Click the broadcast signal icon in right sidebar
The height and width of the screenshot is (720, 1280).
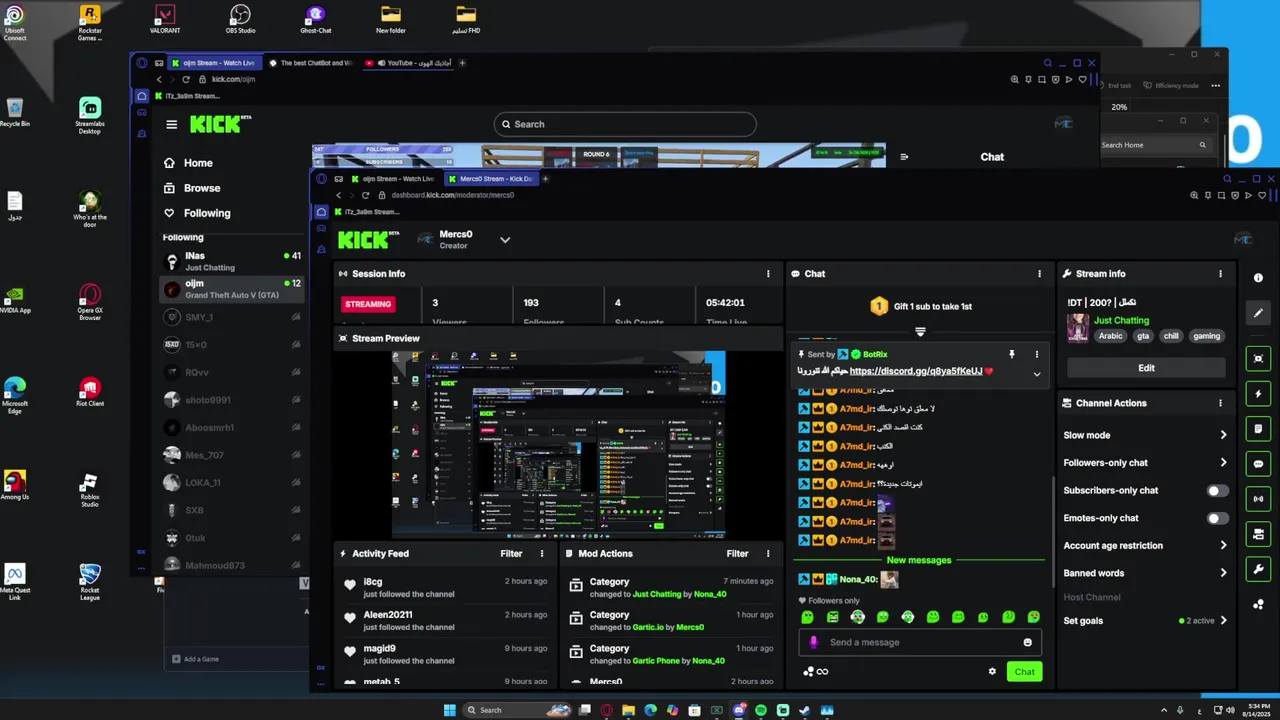(x=1258, y=499)
